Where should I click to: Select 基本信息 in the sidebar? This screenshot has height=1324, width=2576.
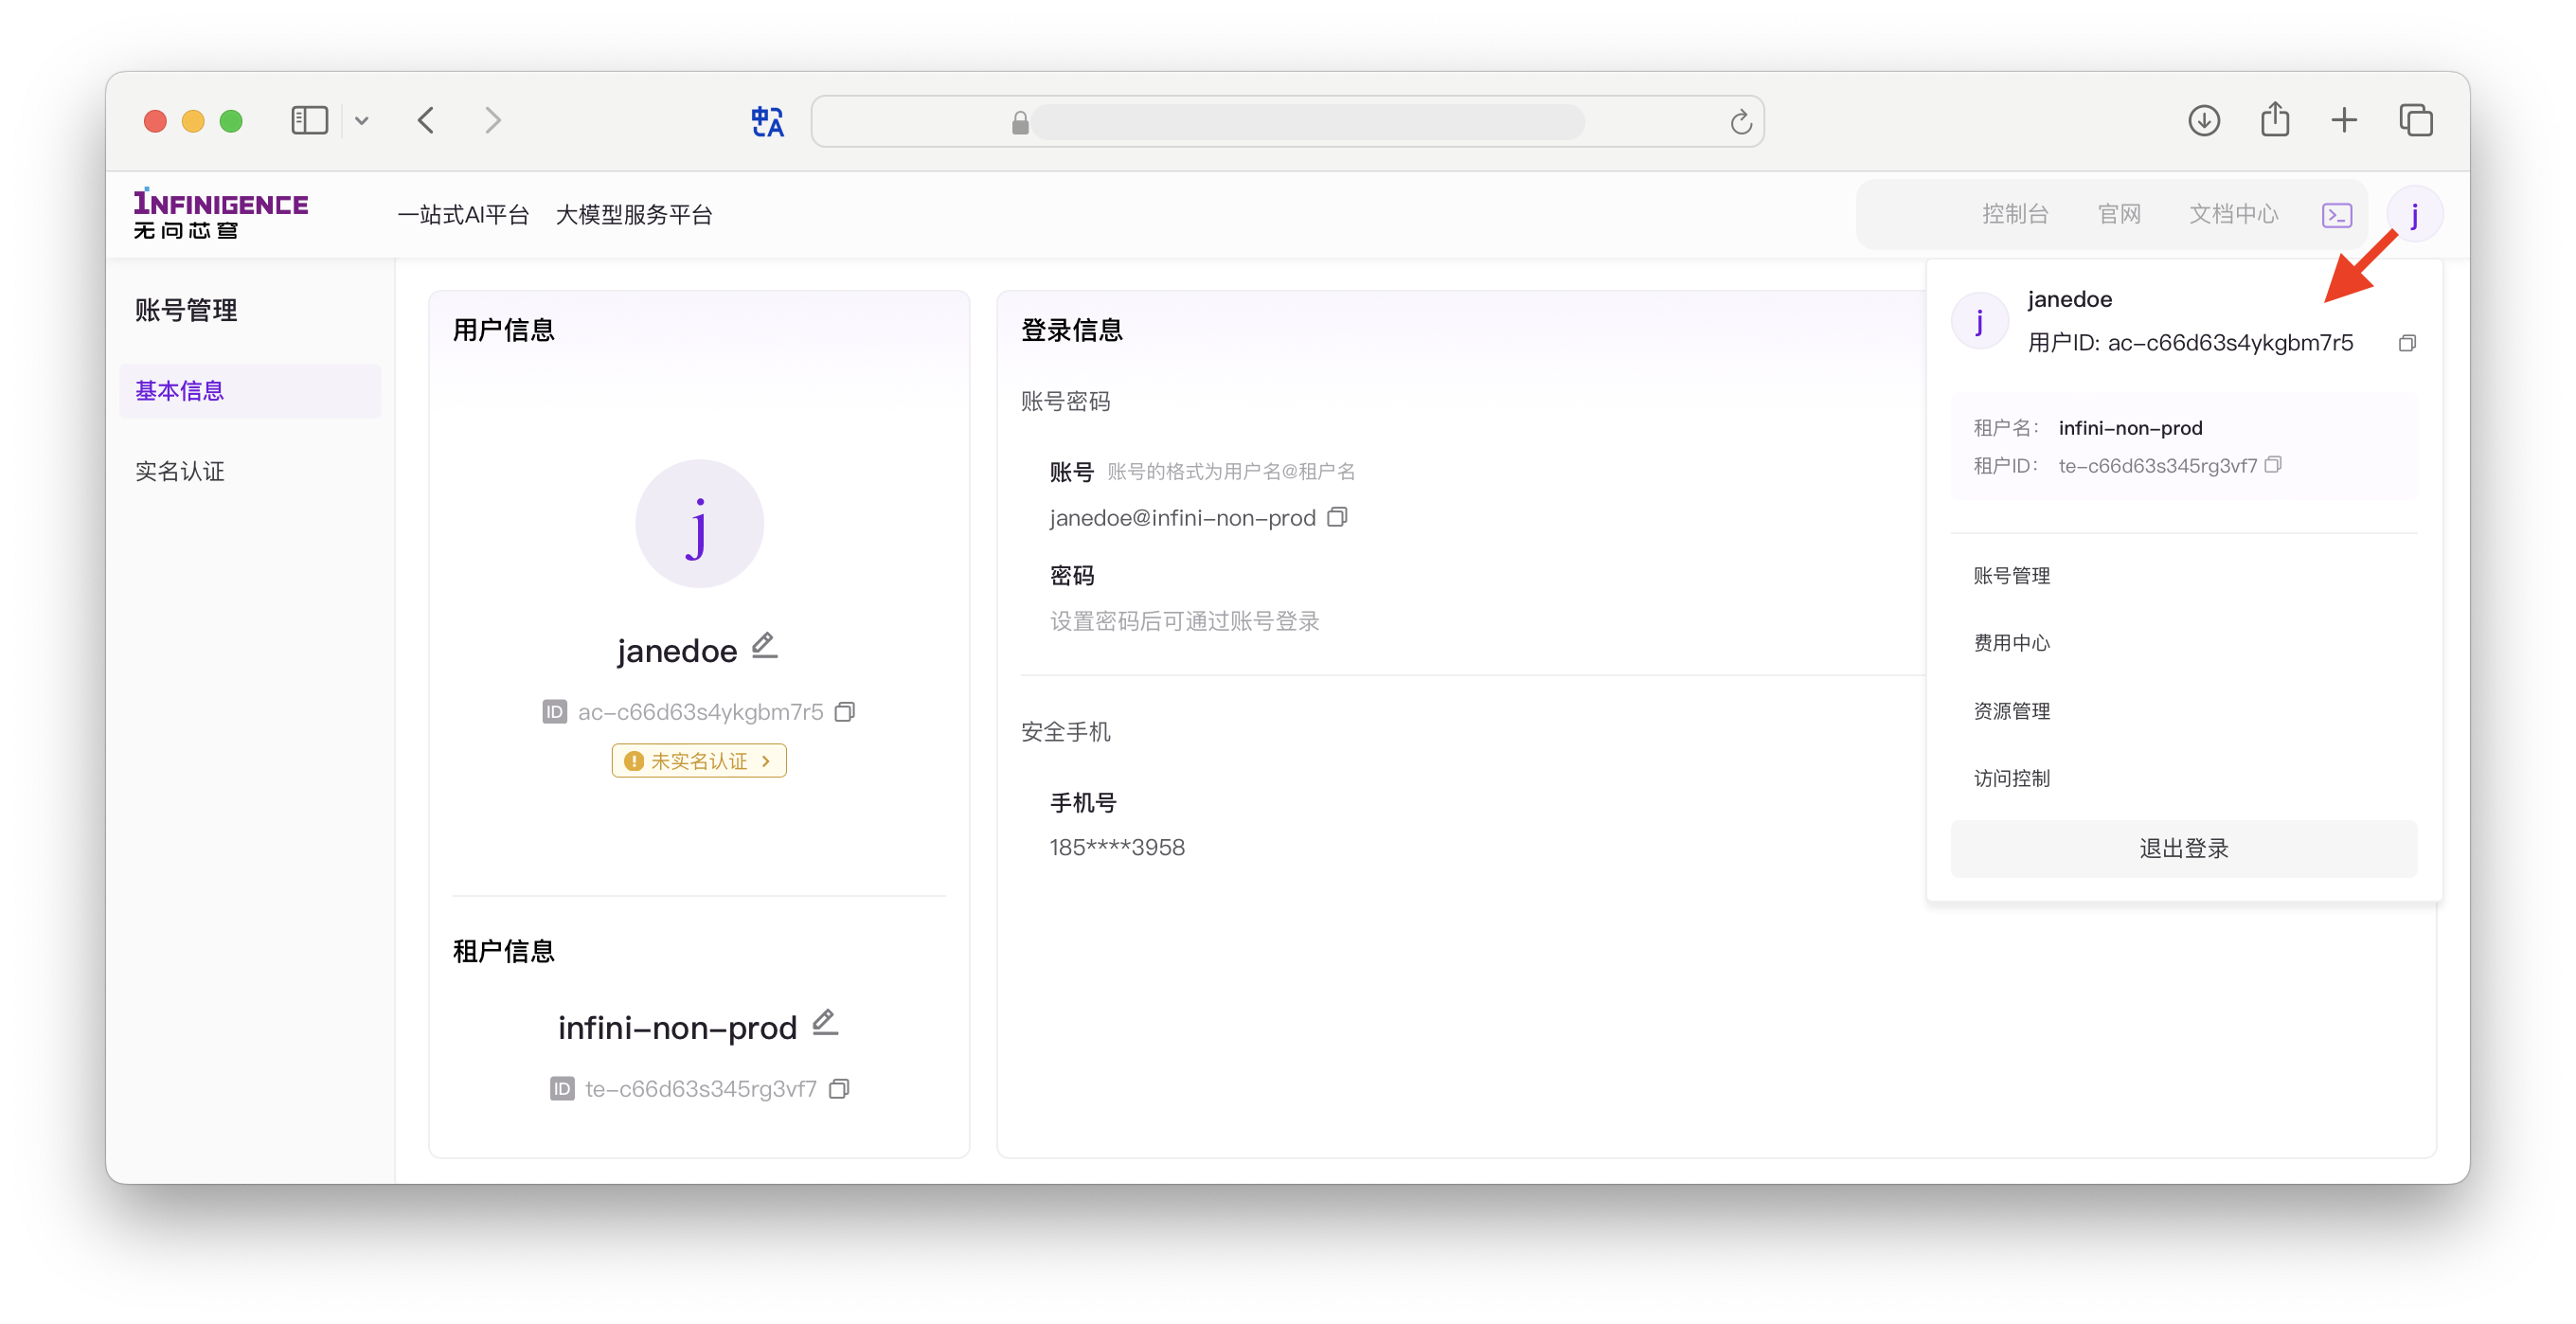pyautogui.click(x=250, y=391)
